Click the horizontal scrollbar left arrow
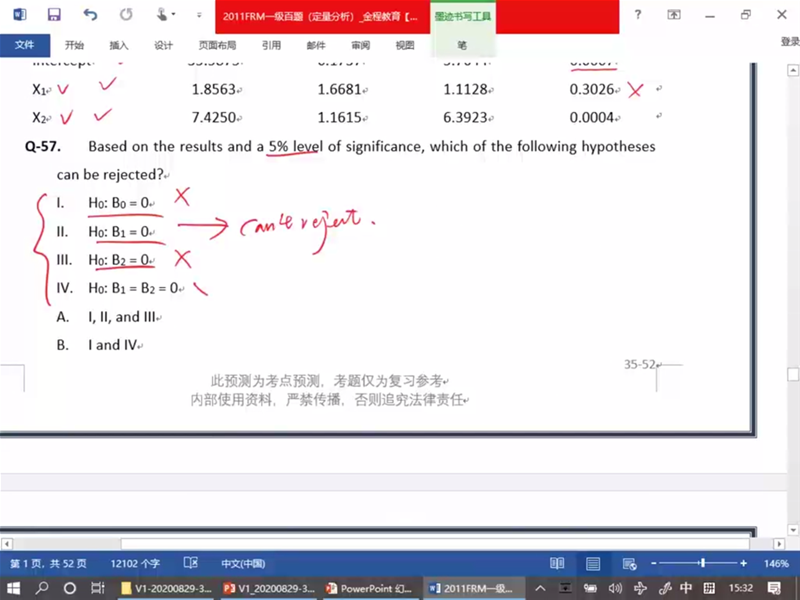800x600 pixels. (6, 544)
